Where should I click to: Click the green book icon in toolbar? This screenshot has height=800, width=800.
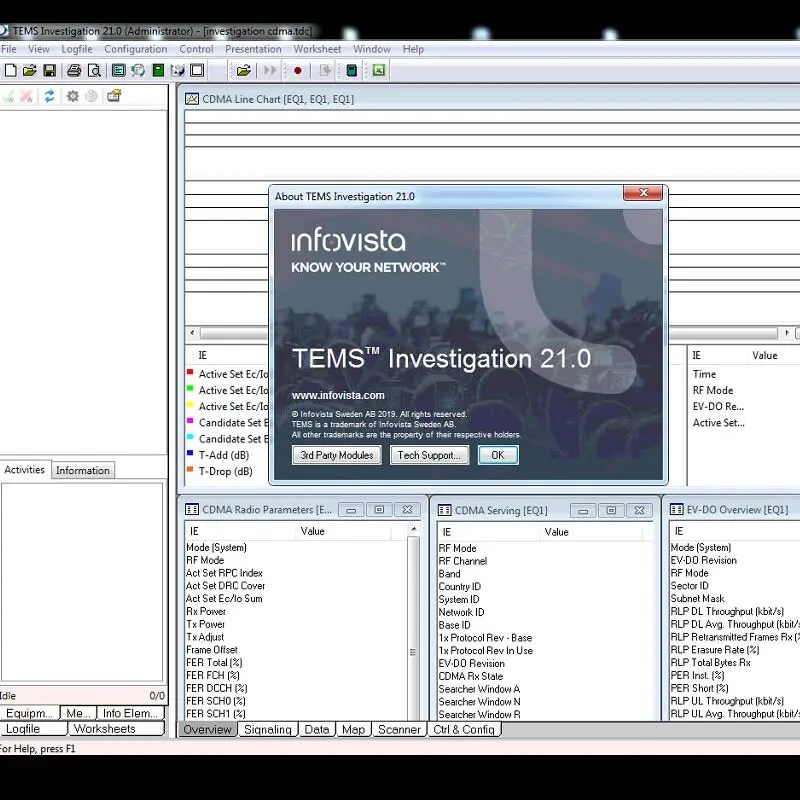pyautogui.click(x=158, y=70)
